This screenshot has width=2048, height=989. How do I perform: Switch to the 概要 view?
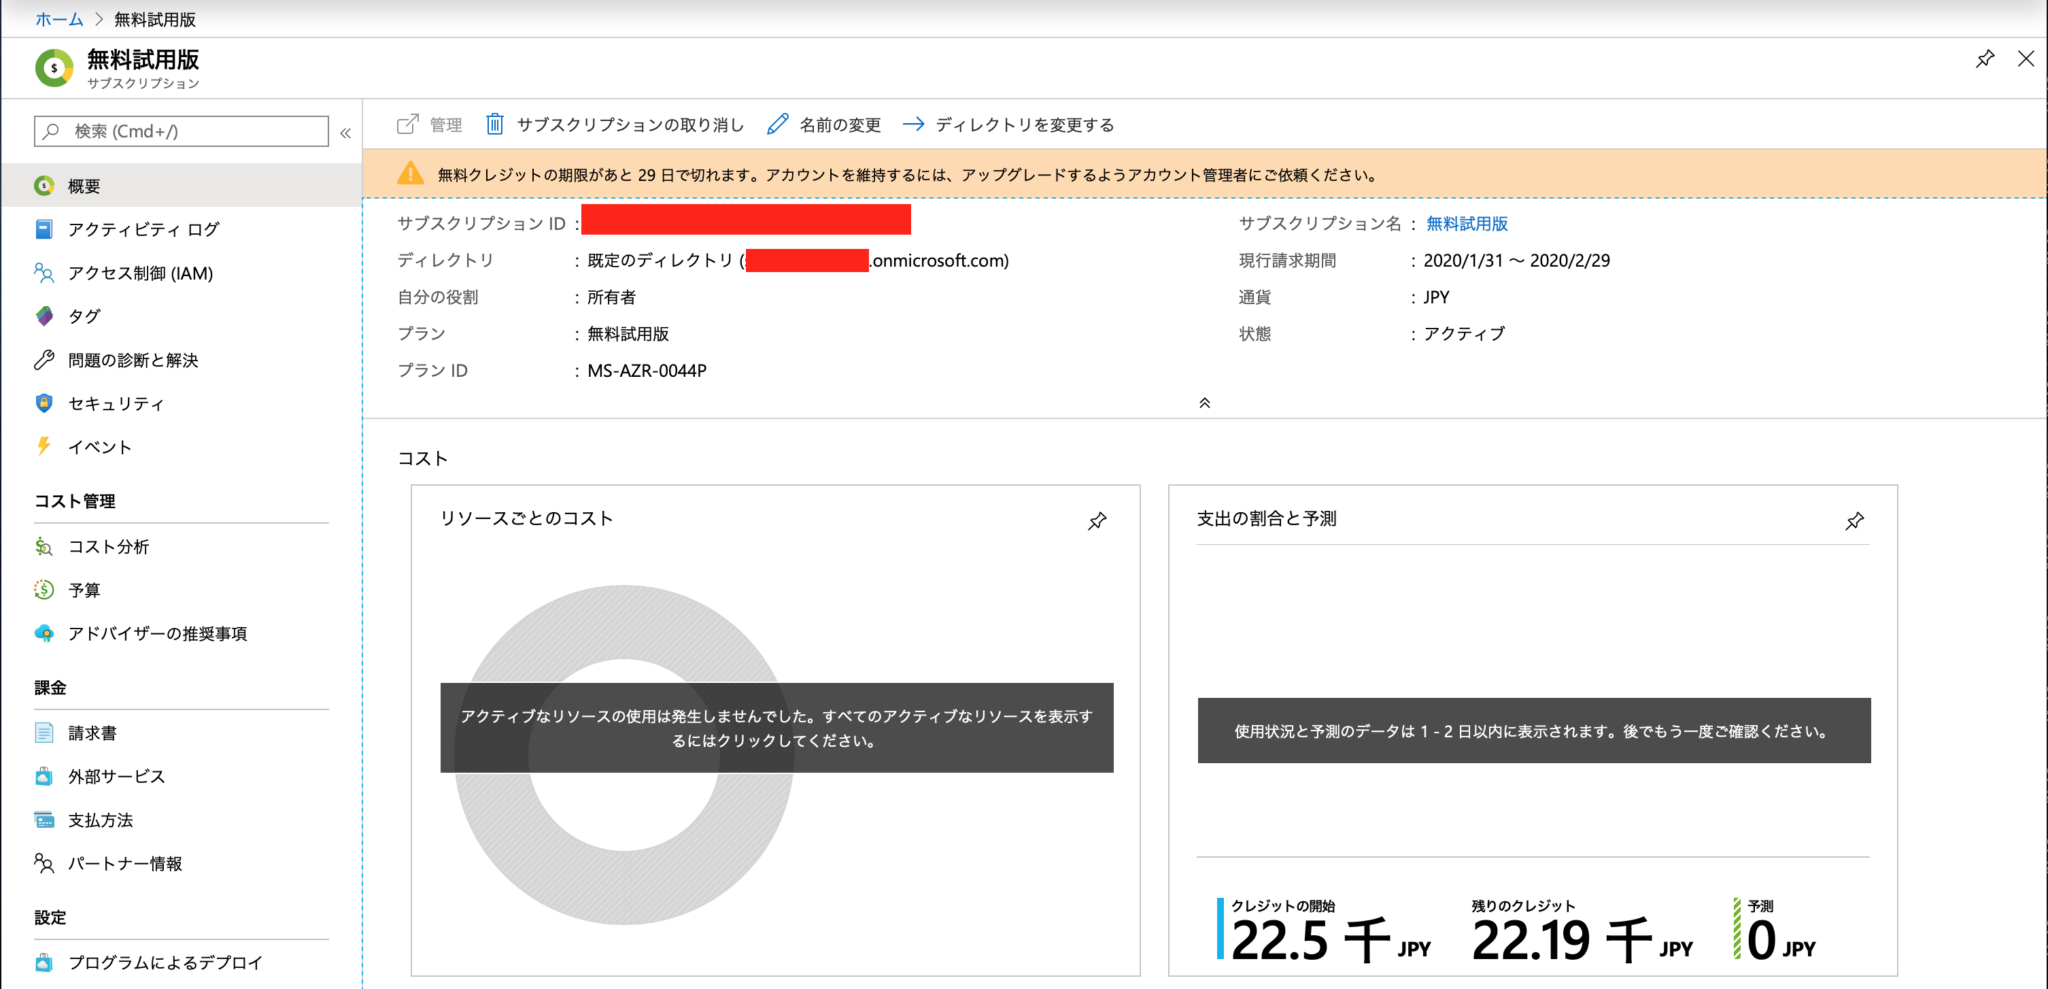[84, 185]
